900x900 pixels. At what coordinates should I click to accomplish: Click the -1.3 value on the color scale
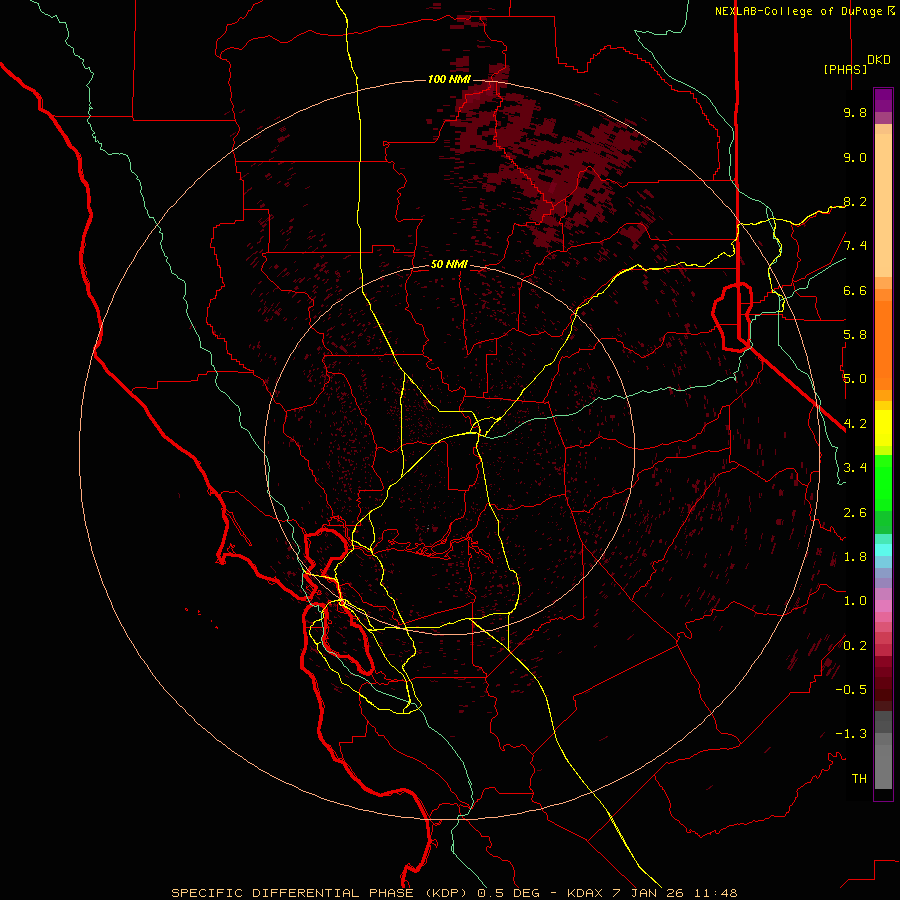pyautogui.click(x=851, y=734)
